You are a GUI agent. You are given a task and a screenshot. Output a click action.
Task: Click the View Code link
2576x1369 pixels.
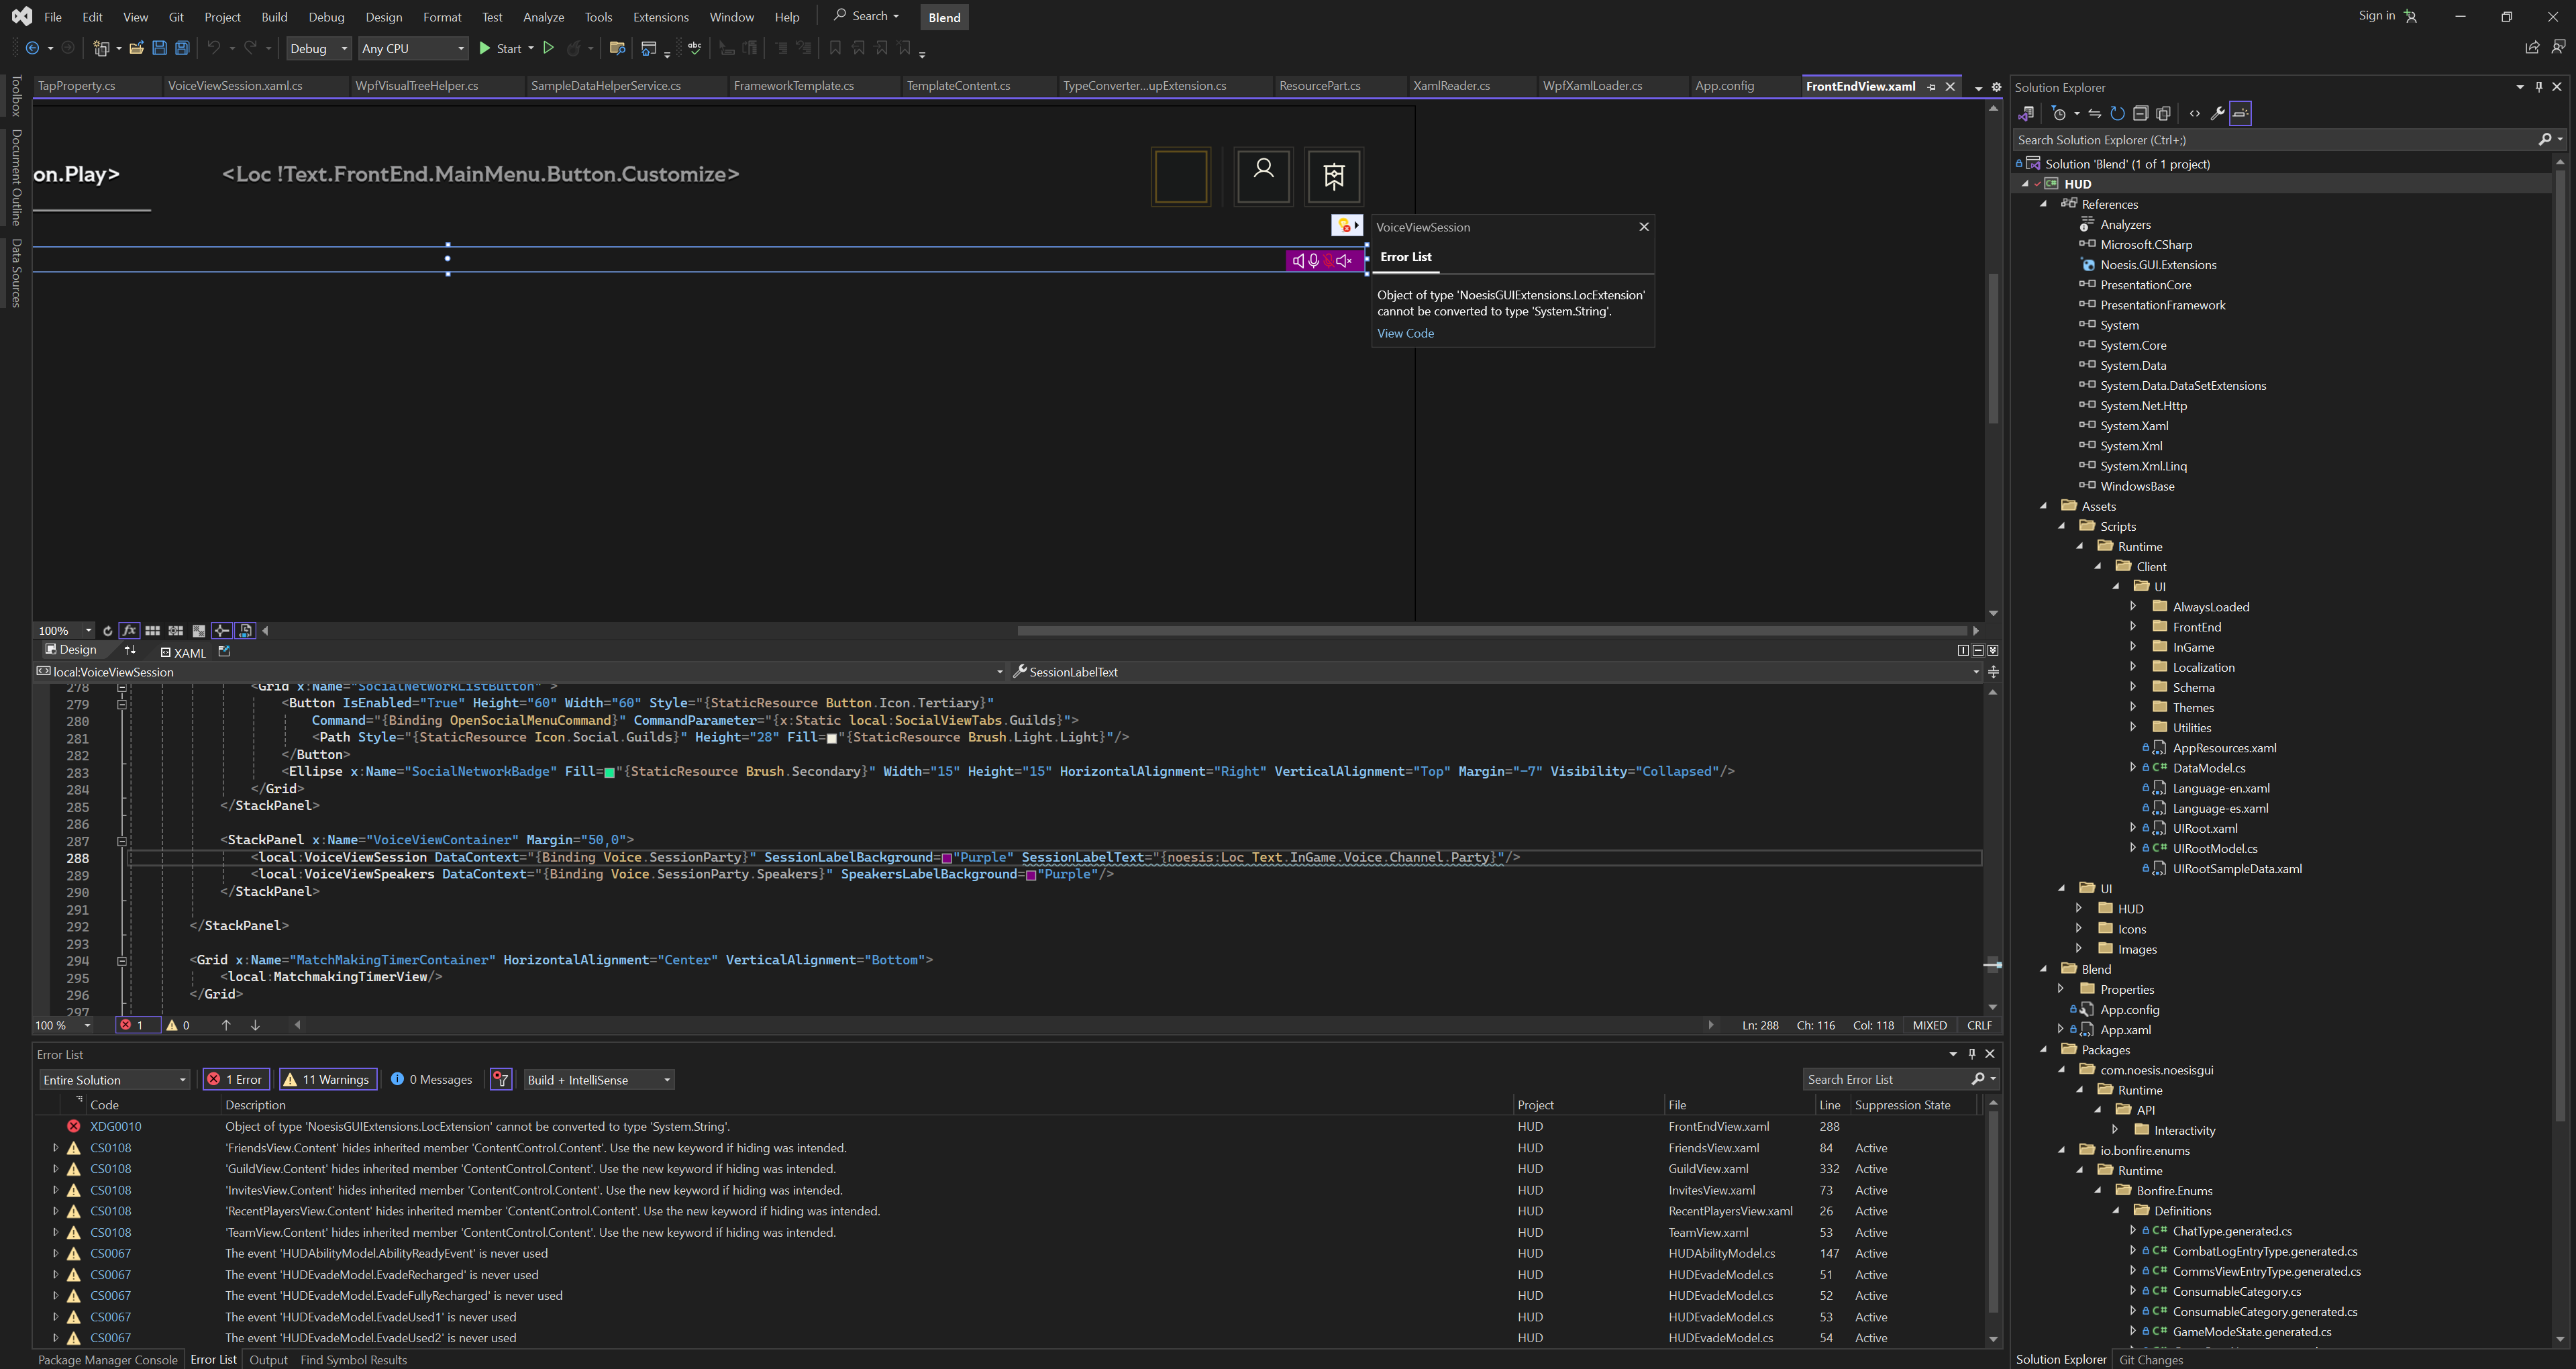(1405, 334)
